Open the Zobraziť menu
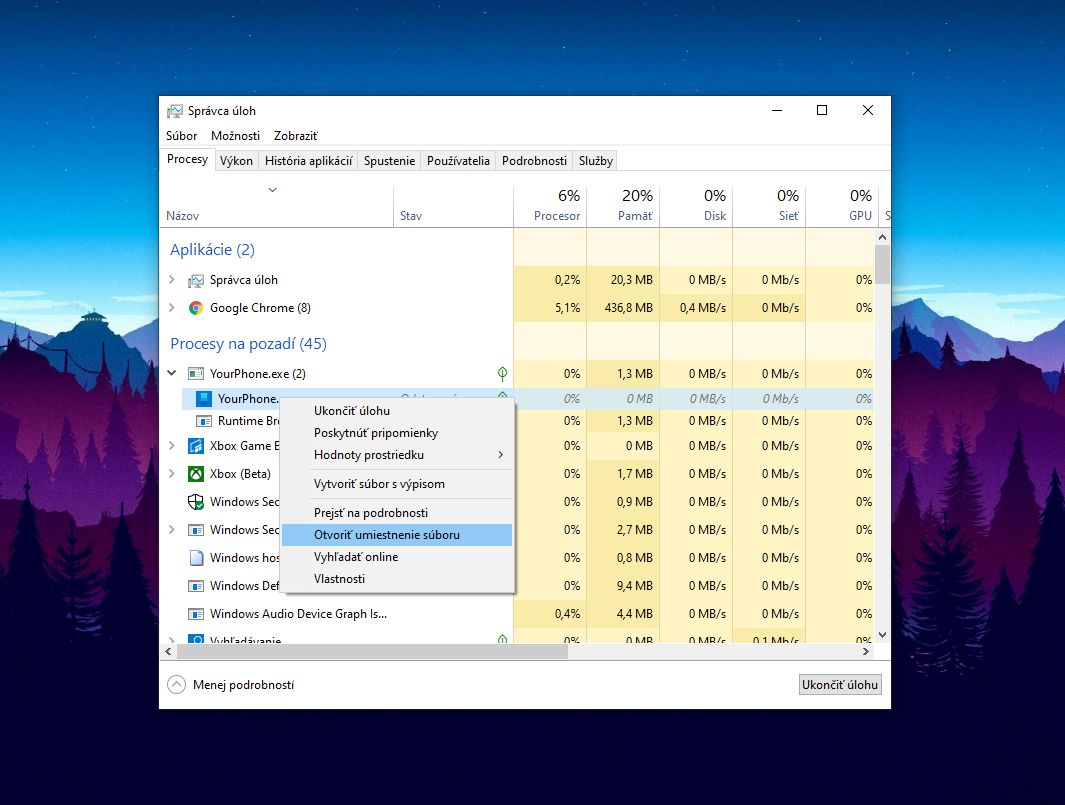Screen dimensions: 1065x805 [x=295, y=136]
